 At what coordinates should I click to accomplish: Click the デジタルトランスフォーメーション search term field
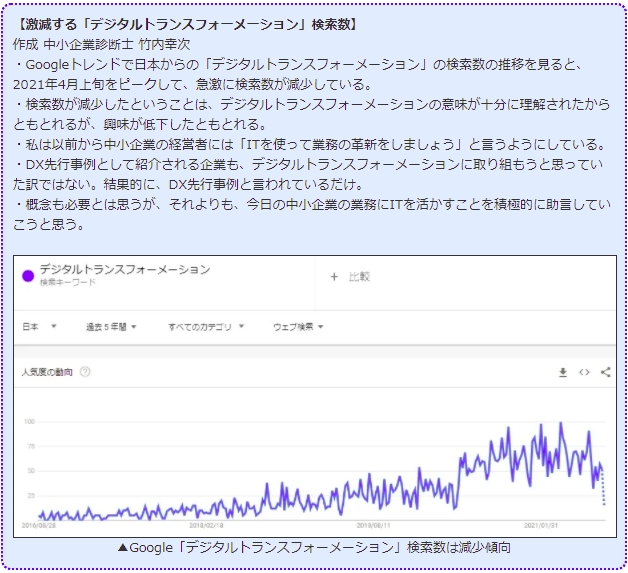(125, 269)
